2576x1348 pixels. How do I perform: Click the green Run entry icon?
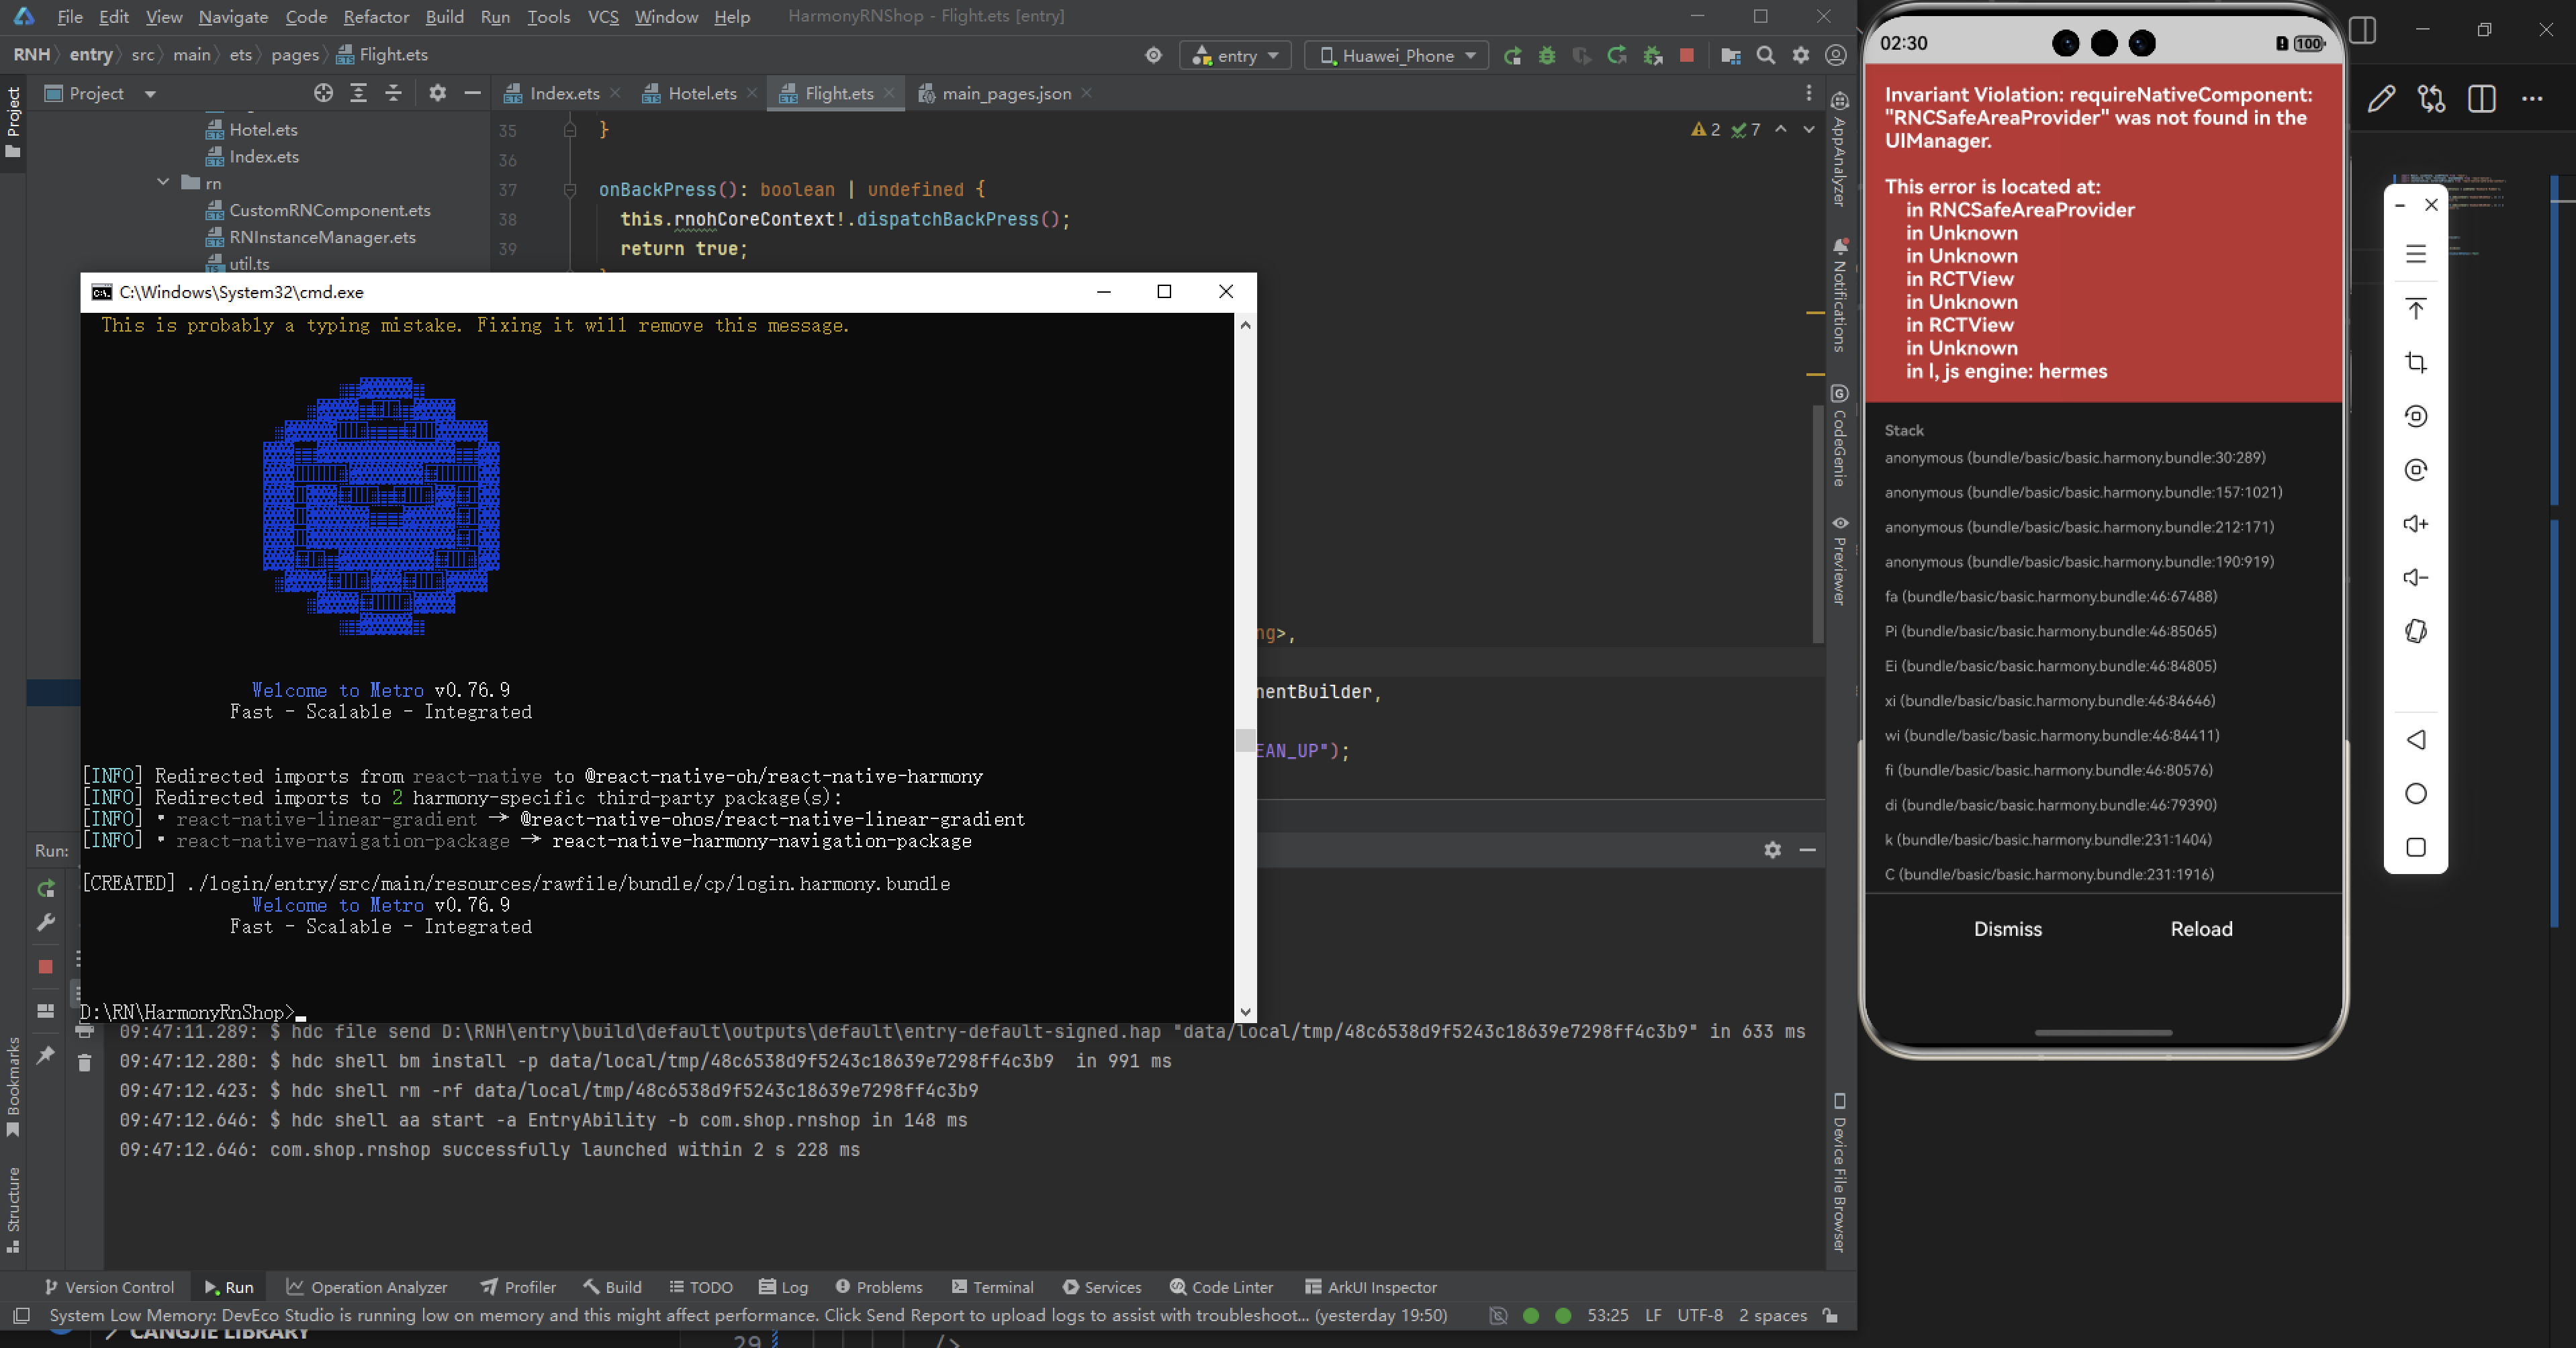1512,56
